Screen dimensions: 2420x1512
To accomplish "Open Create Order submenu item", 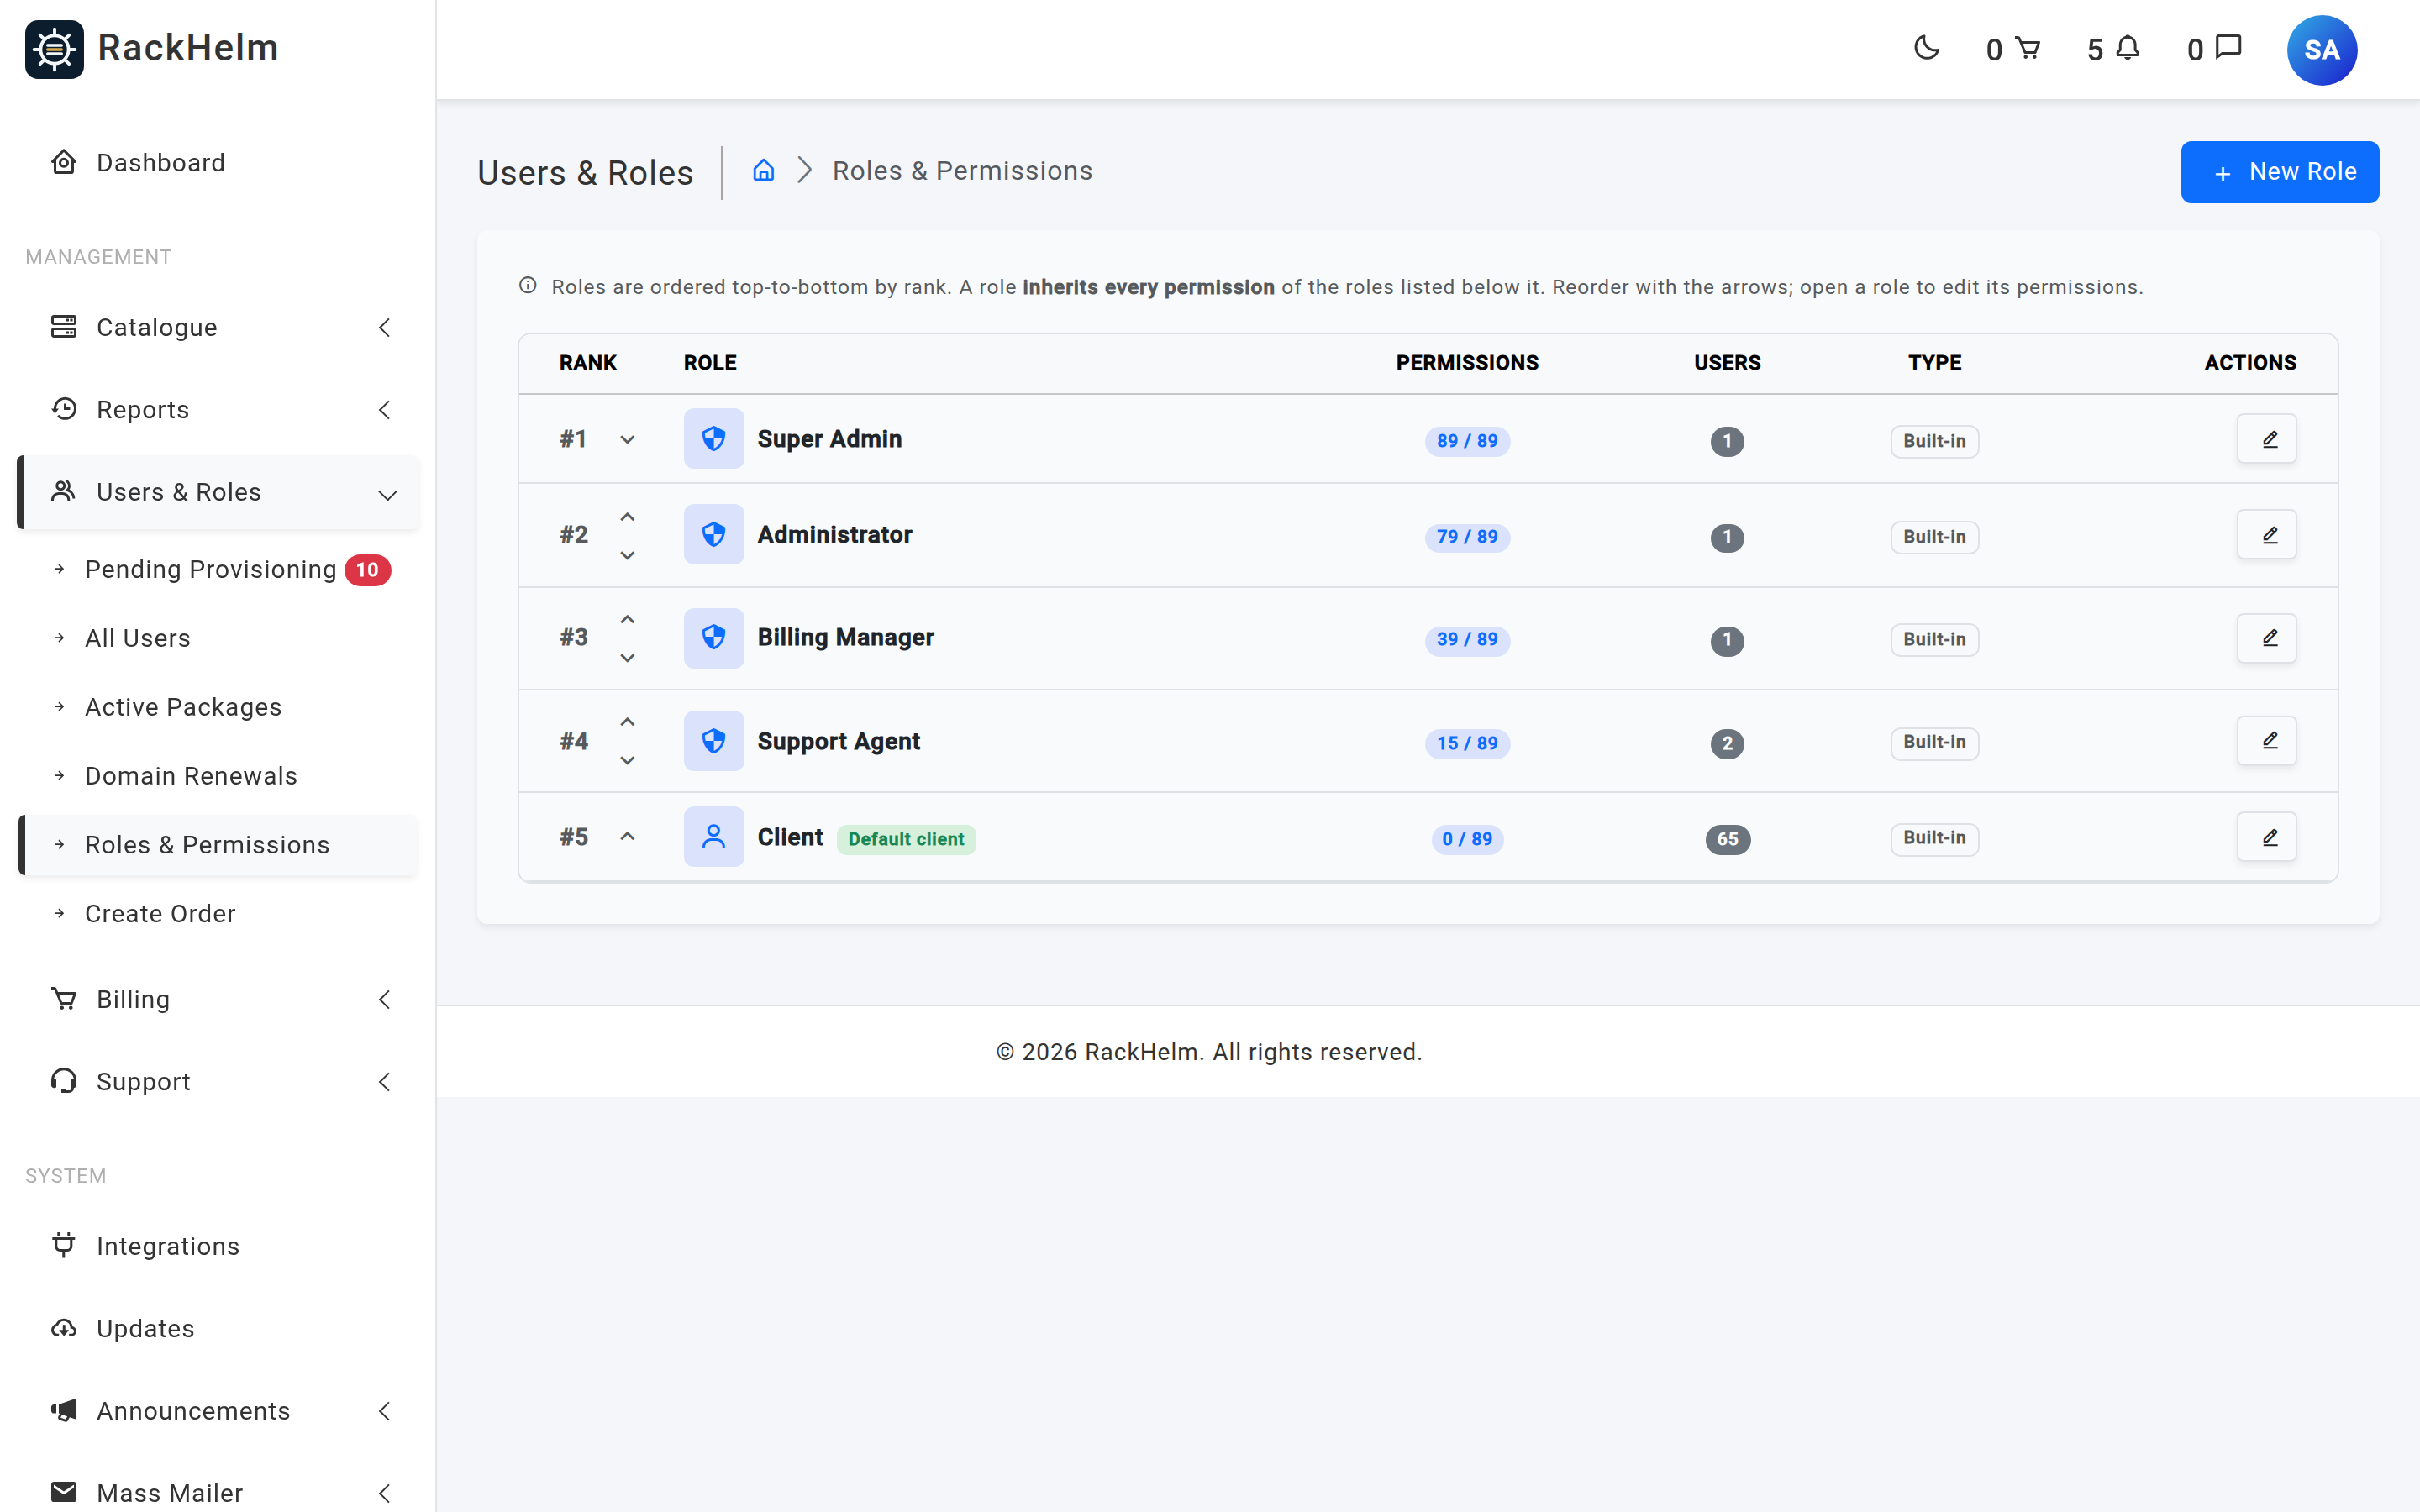I will pyautogui.click(x=218, y=914).
